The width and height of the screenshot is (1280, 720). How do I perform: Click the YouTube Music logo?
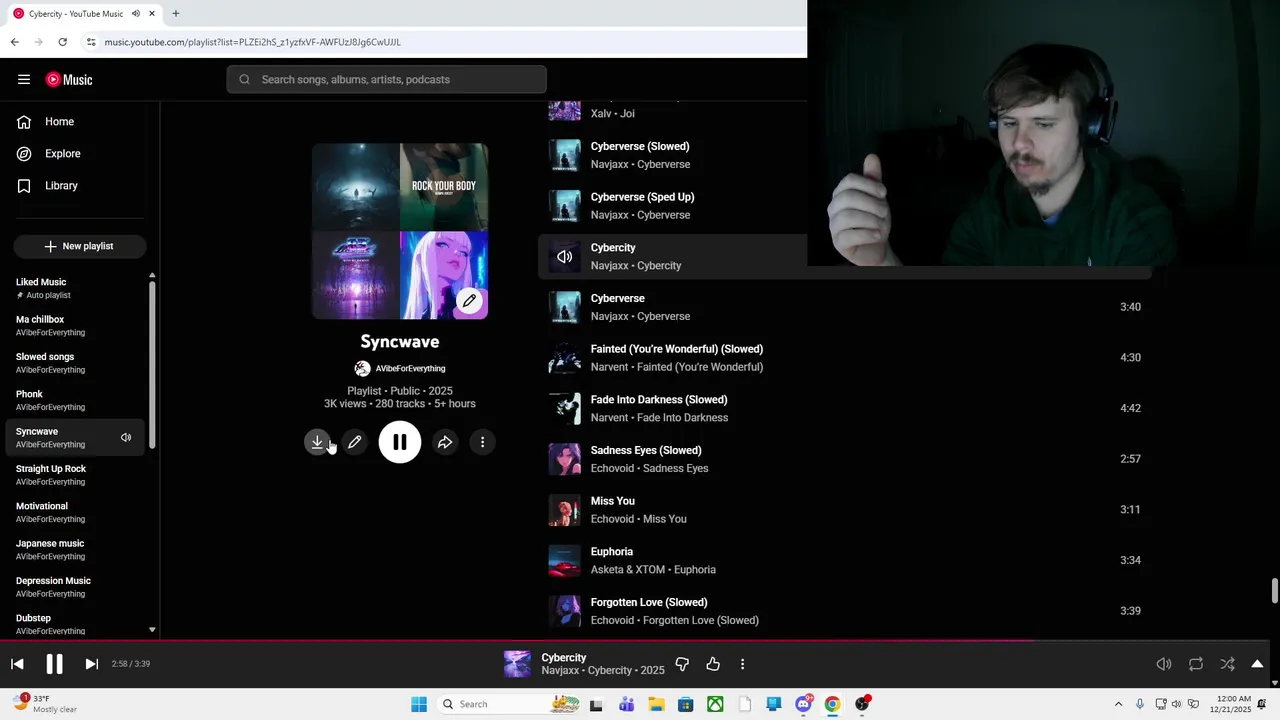coord(69,80)
